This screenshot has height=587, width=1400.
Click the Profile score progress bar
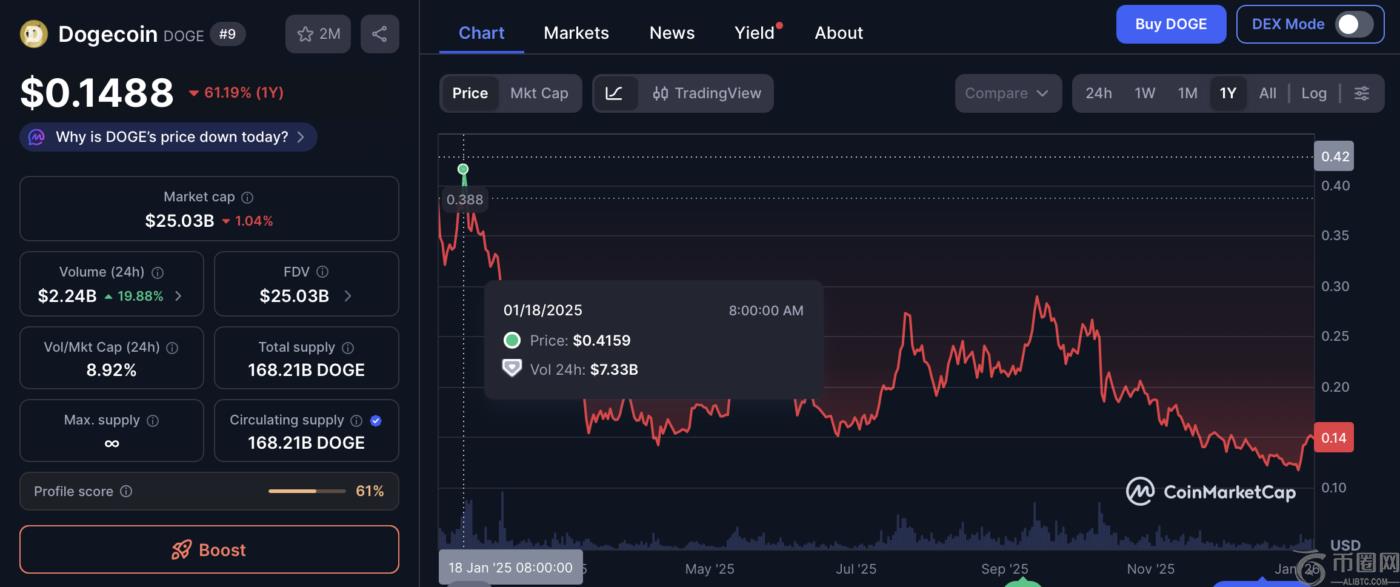(x=306, y=492)
